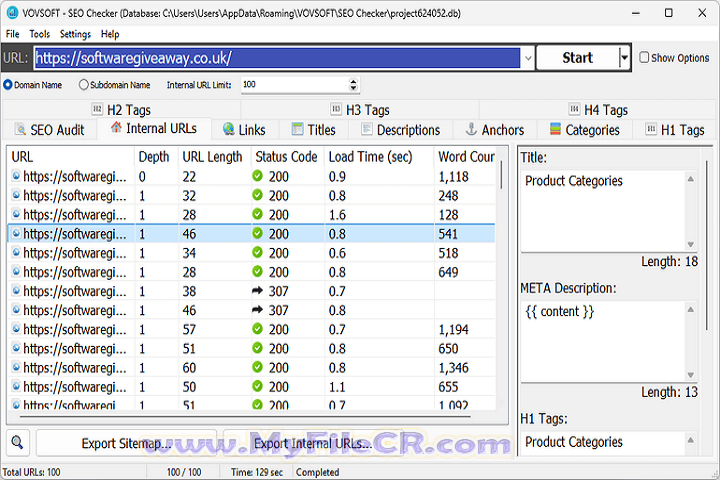Image resolution: width=720 pixels, height=480 pixels.
Task: Click the URL list horizontal scrollbar
Action: (246, 417)
